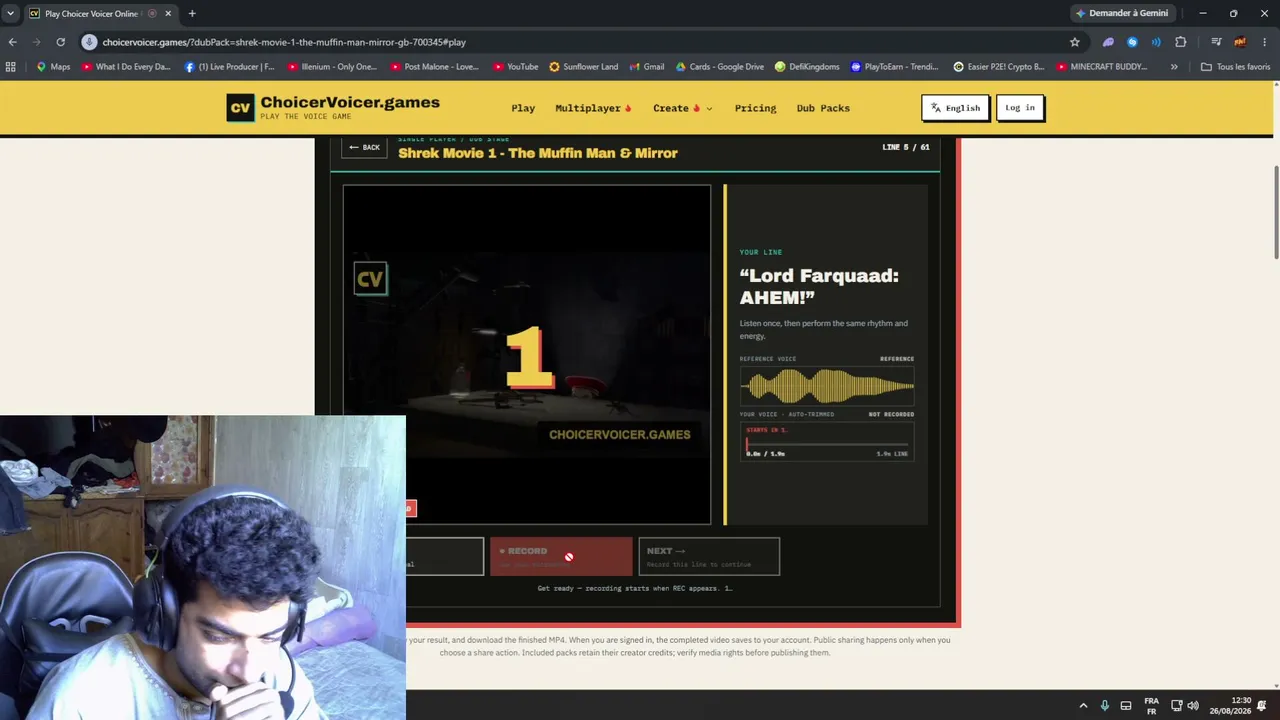Click the purple extension icon in toolbar

click(x=1108, y=42)
